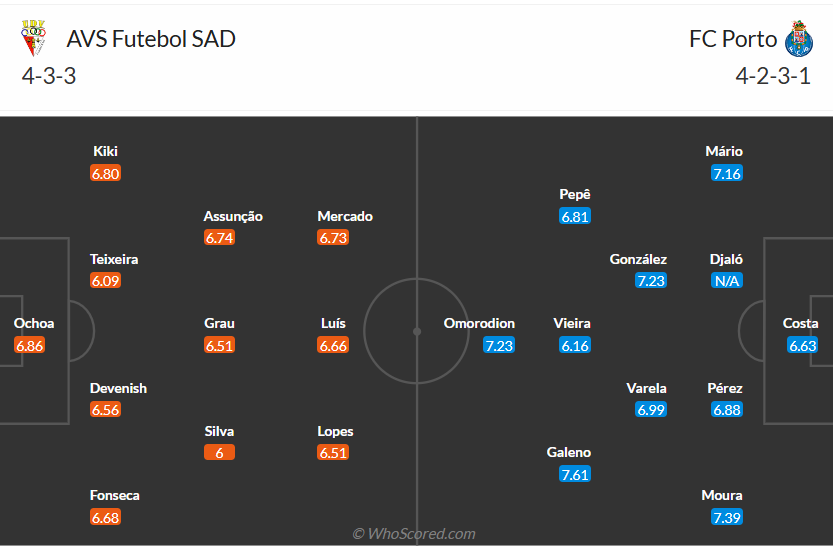Click Vieira's 6.16 rating badge

tap(575, 345)
